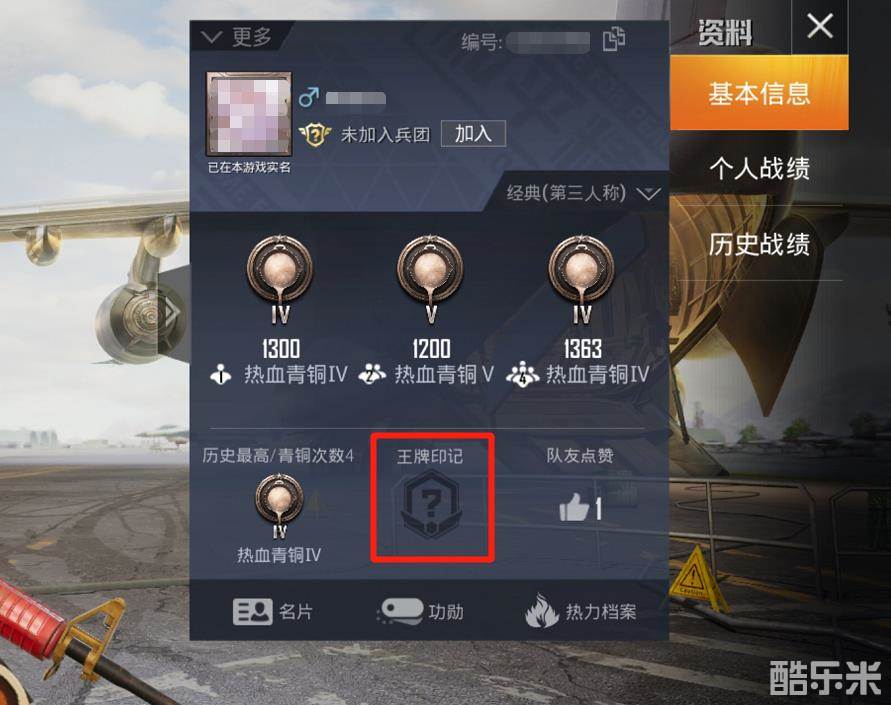Image resolution: width=891 pixels, height=705 pixels.
Task: Click the 历史最高 热血青铜IV badge
Action: [279, 506]
